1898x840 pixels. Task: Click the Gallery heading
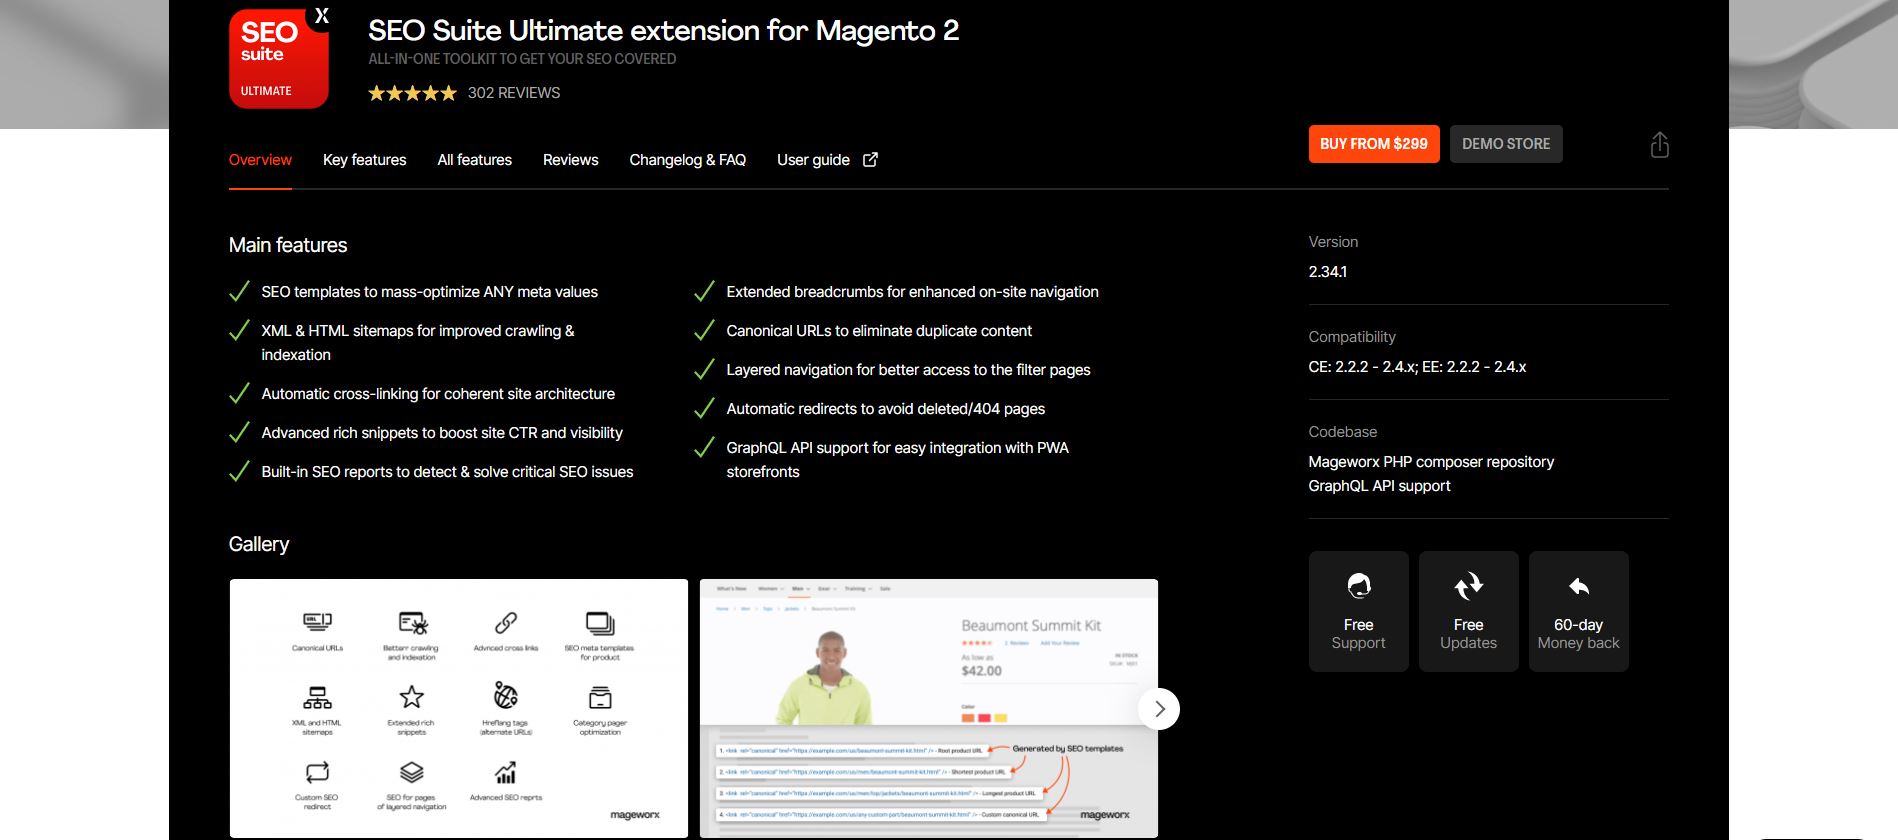[x=259, y=544]
